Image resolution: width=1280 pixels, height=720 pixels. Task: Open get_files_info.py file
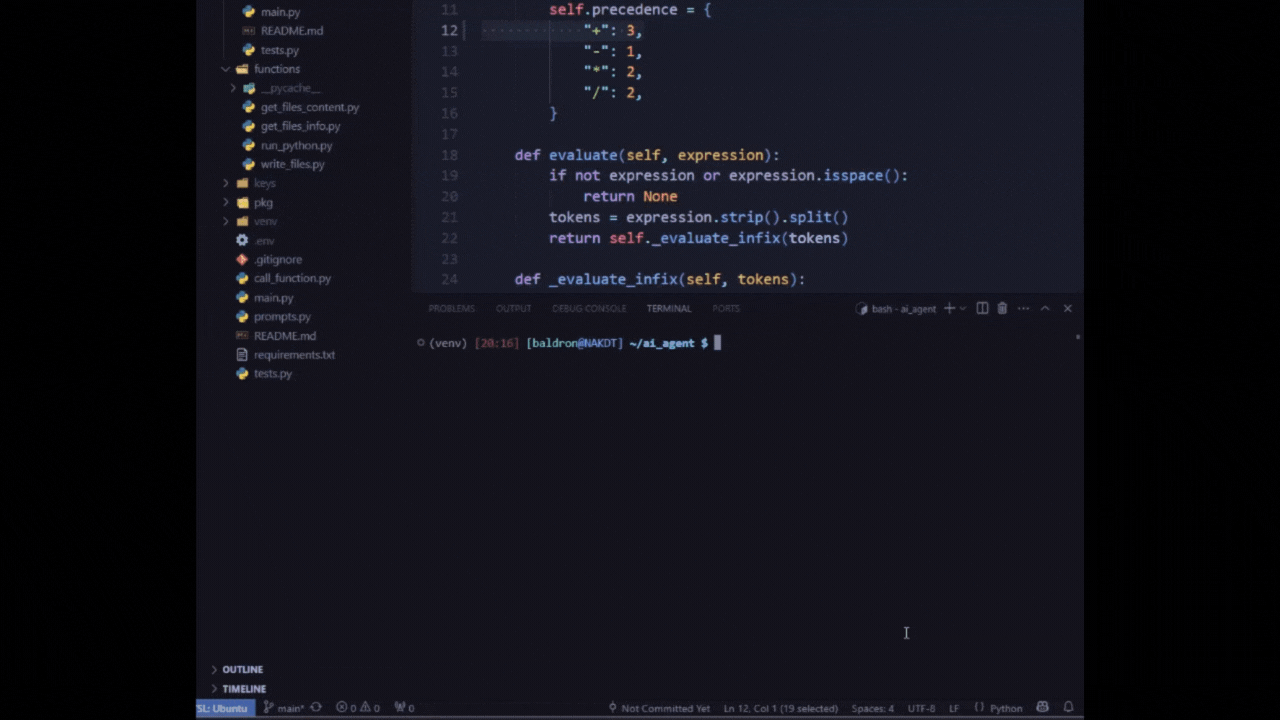[x=300, y=126]
